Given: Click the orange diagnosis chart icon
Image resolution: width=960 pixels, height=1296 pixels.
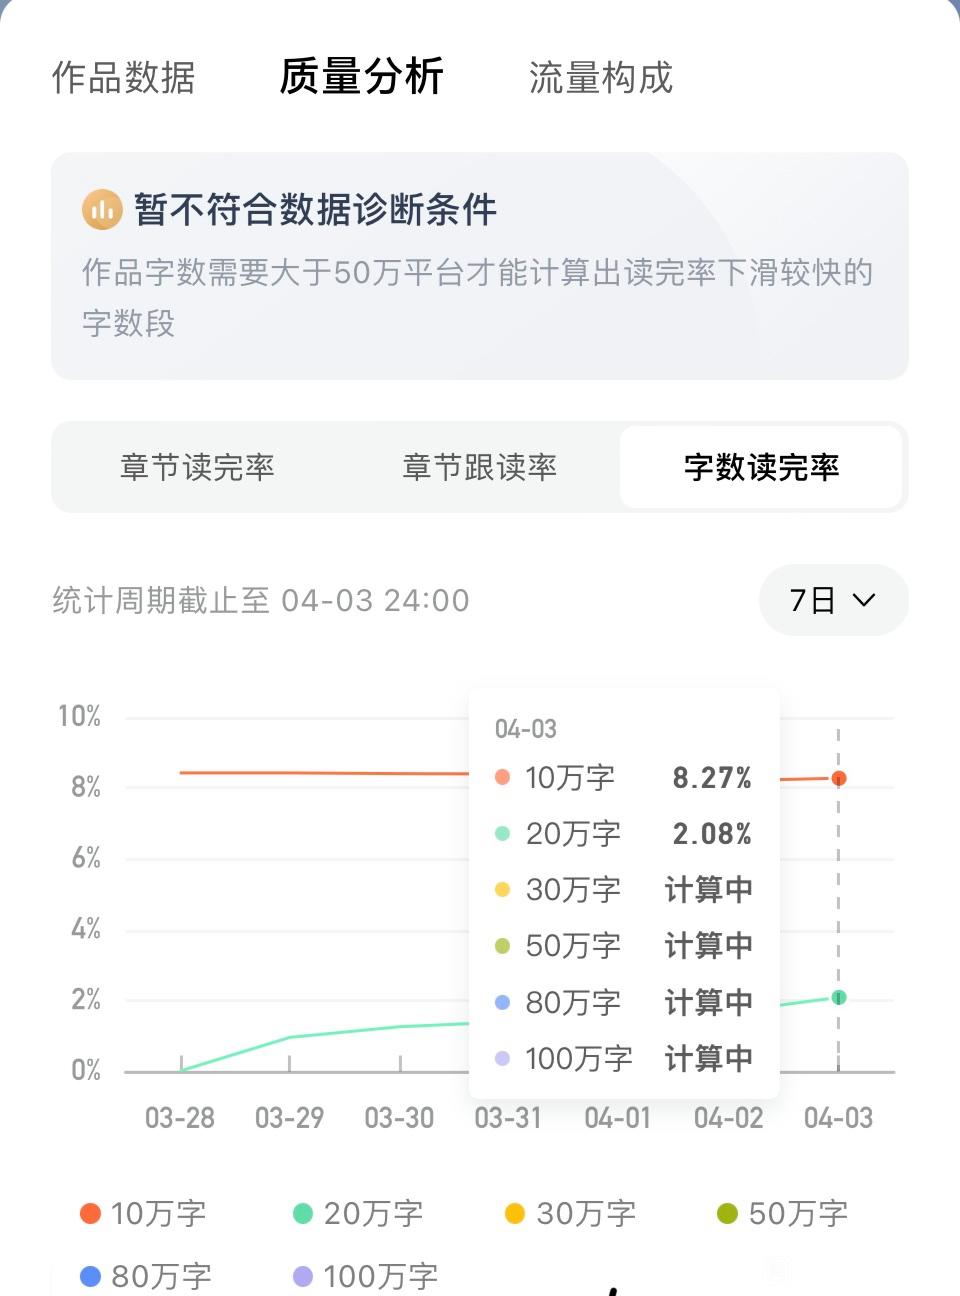Looking at the screenshot, I should tap(102, 210).
